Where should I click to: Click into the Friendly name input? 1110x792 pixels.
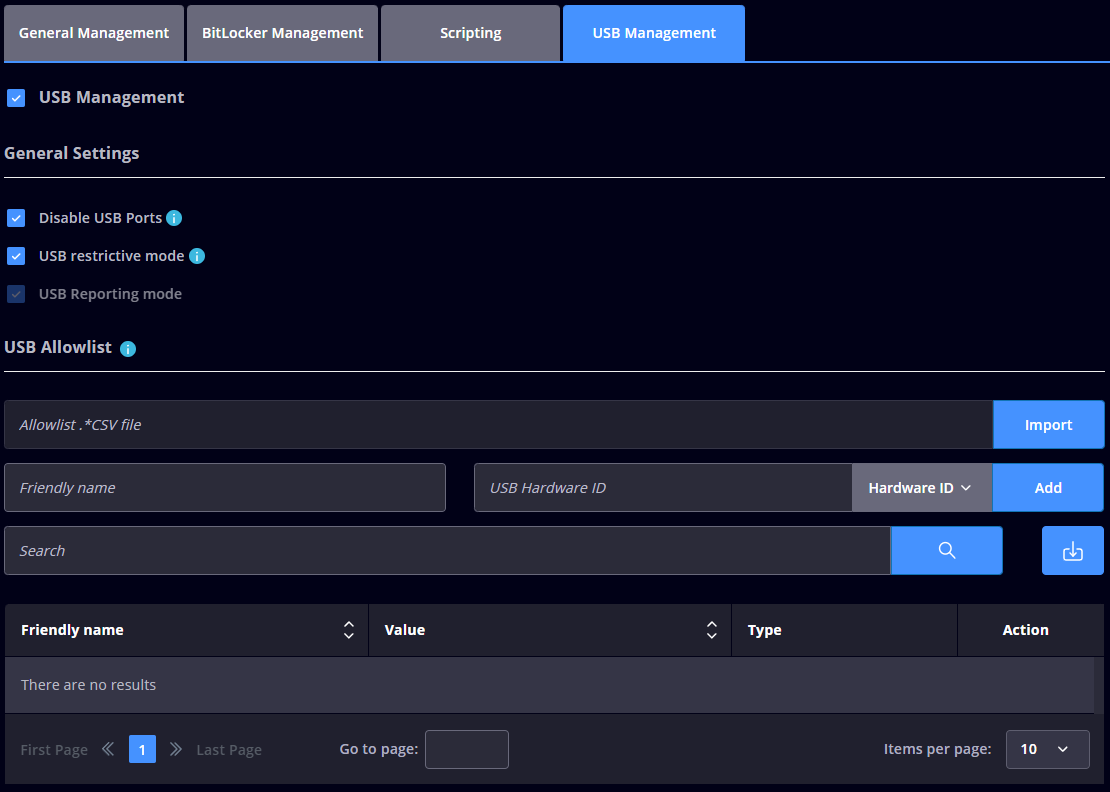[x=225, y=488]
